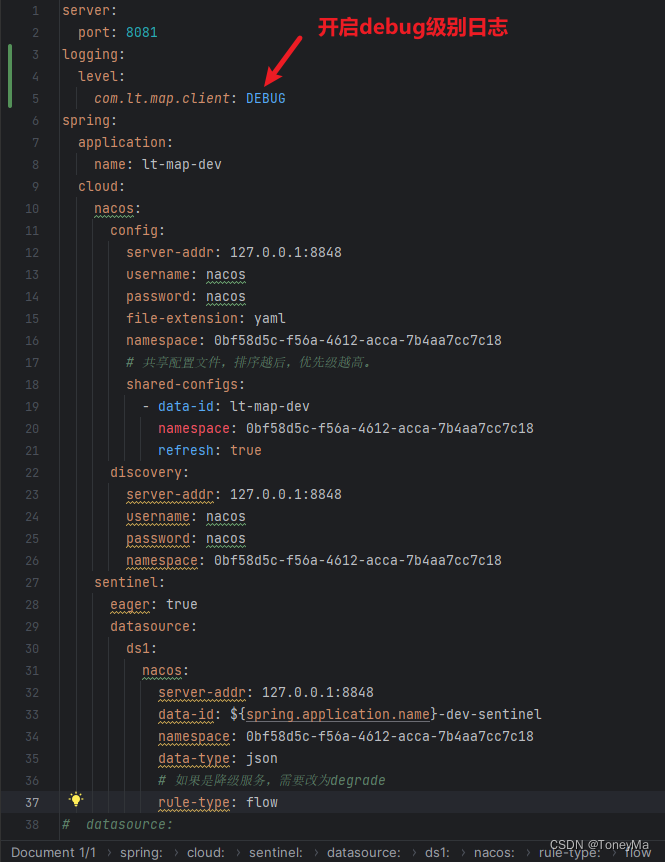Click the 'file-extension' key on line 15
This screenshot has height=862, width=665.
click(x=181, y=318)
